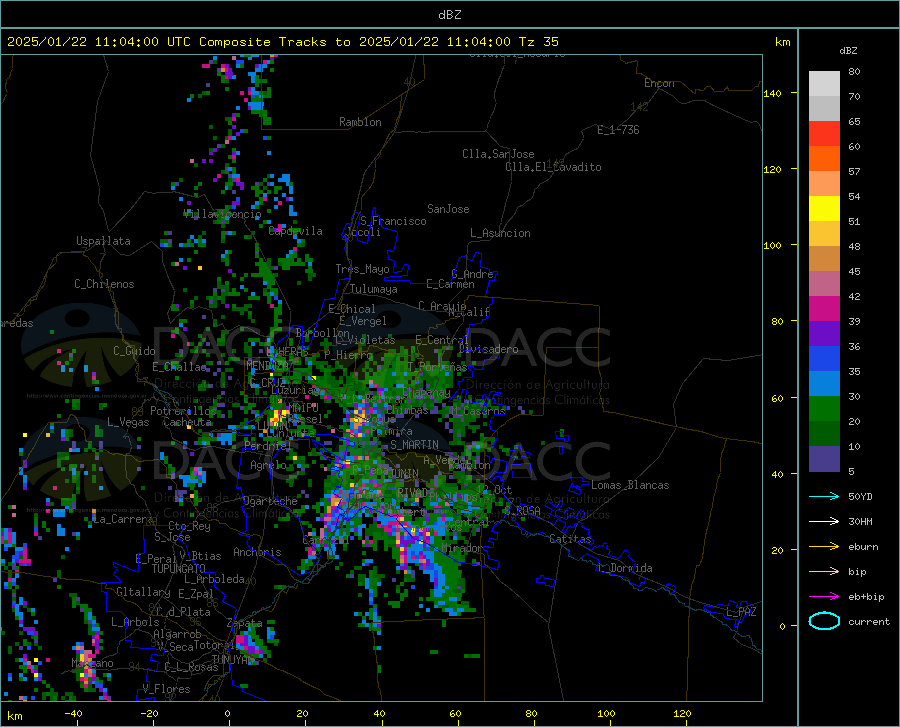Click the 'E_1-736' map label

(x=618, y=130)
